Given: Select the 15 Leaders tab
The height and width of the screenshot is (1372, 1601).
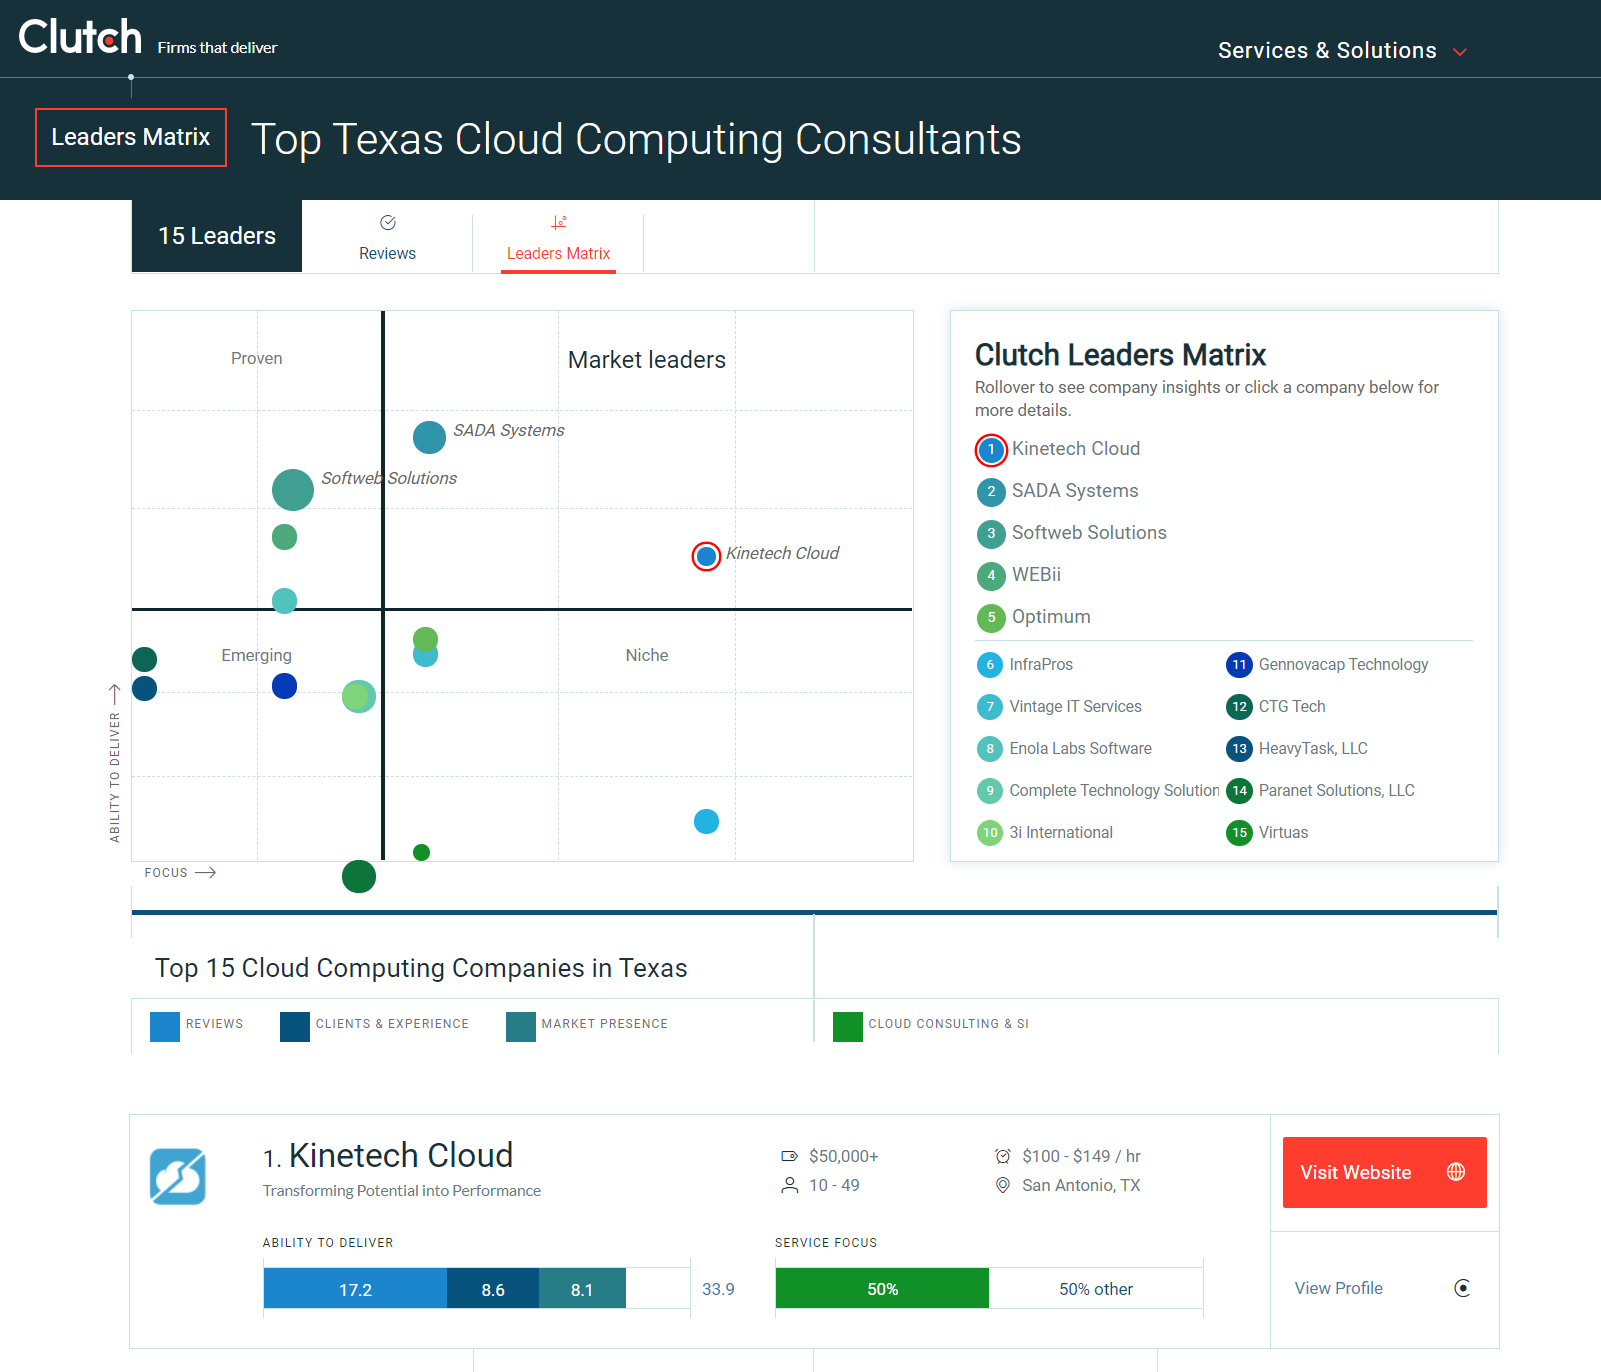Looking at the screenshot, I should (x=216, y=236).
